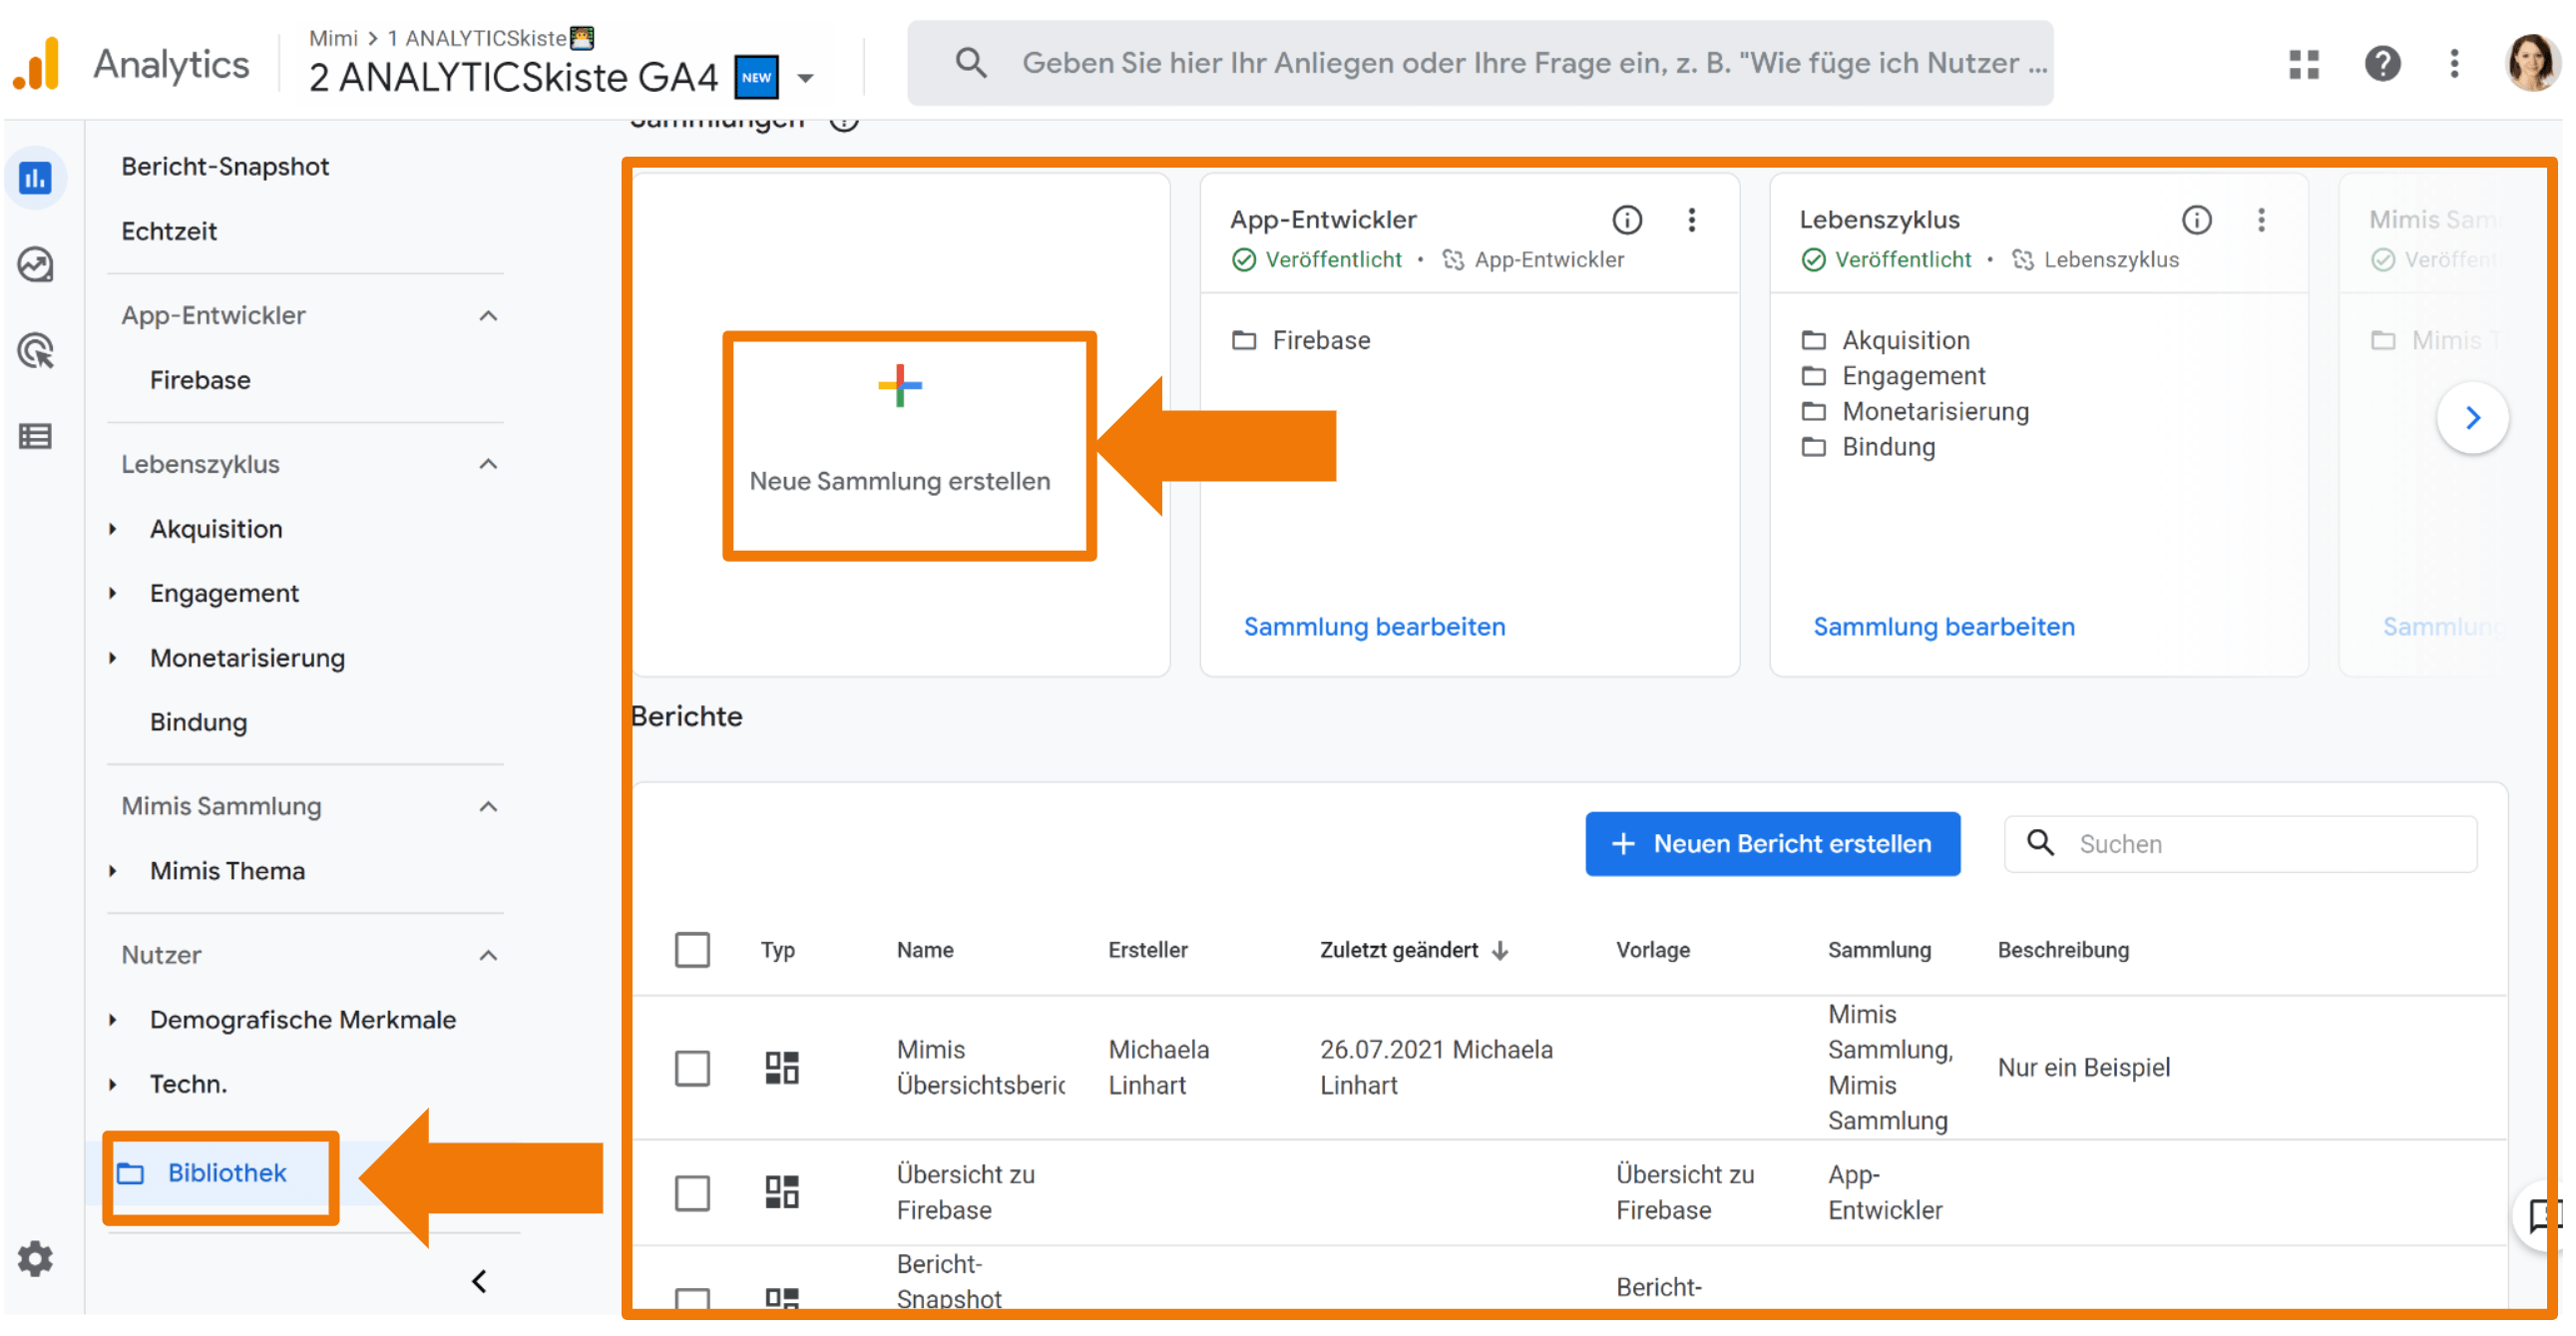Open the three-dot menu on Lebenszyklus card

click(2261, 220)
